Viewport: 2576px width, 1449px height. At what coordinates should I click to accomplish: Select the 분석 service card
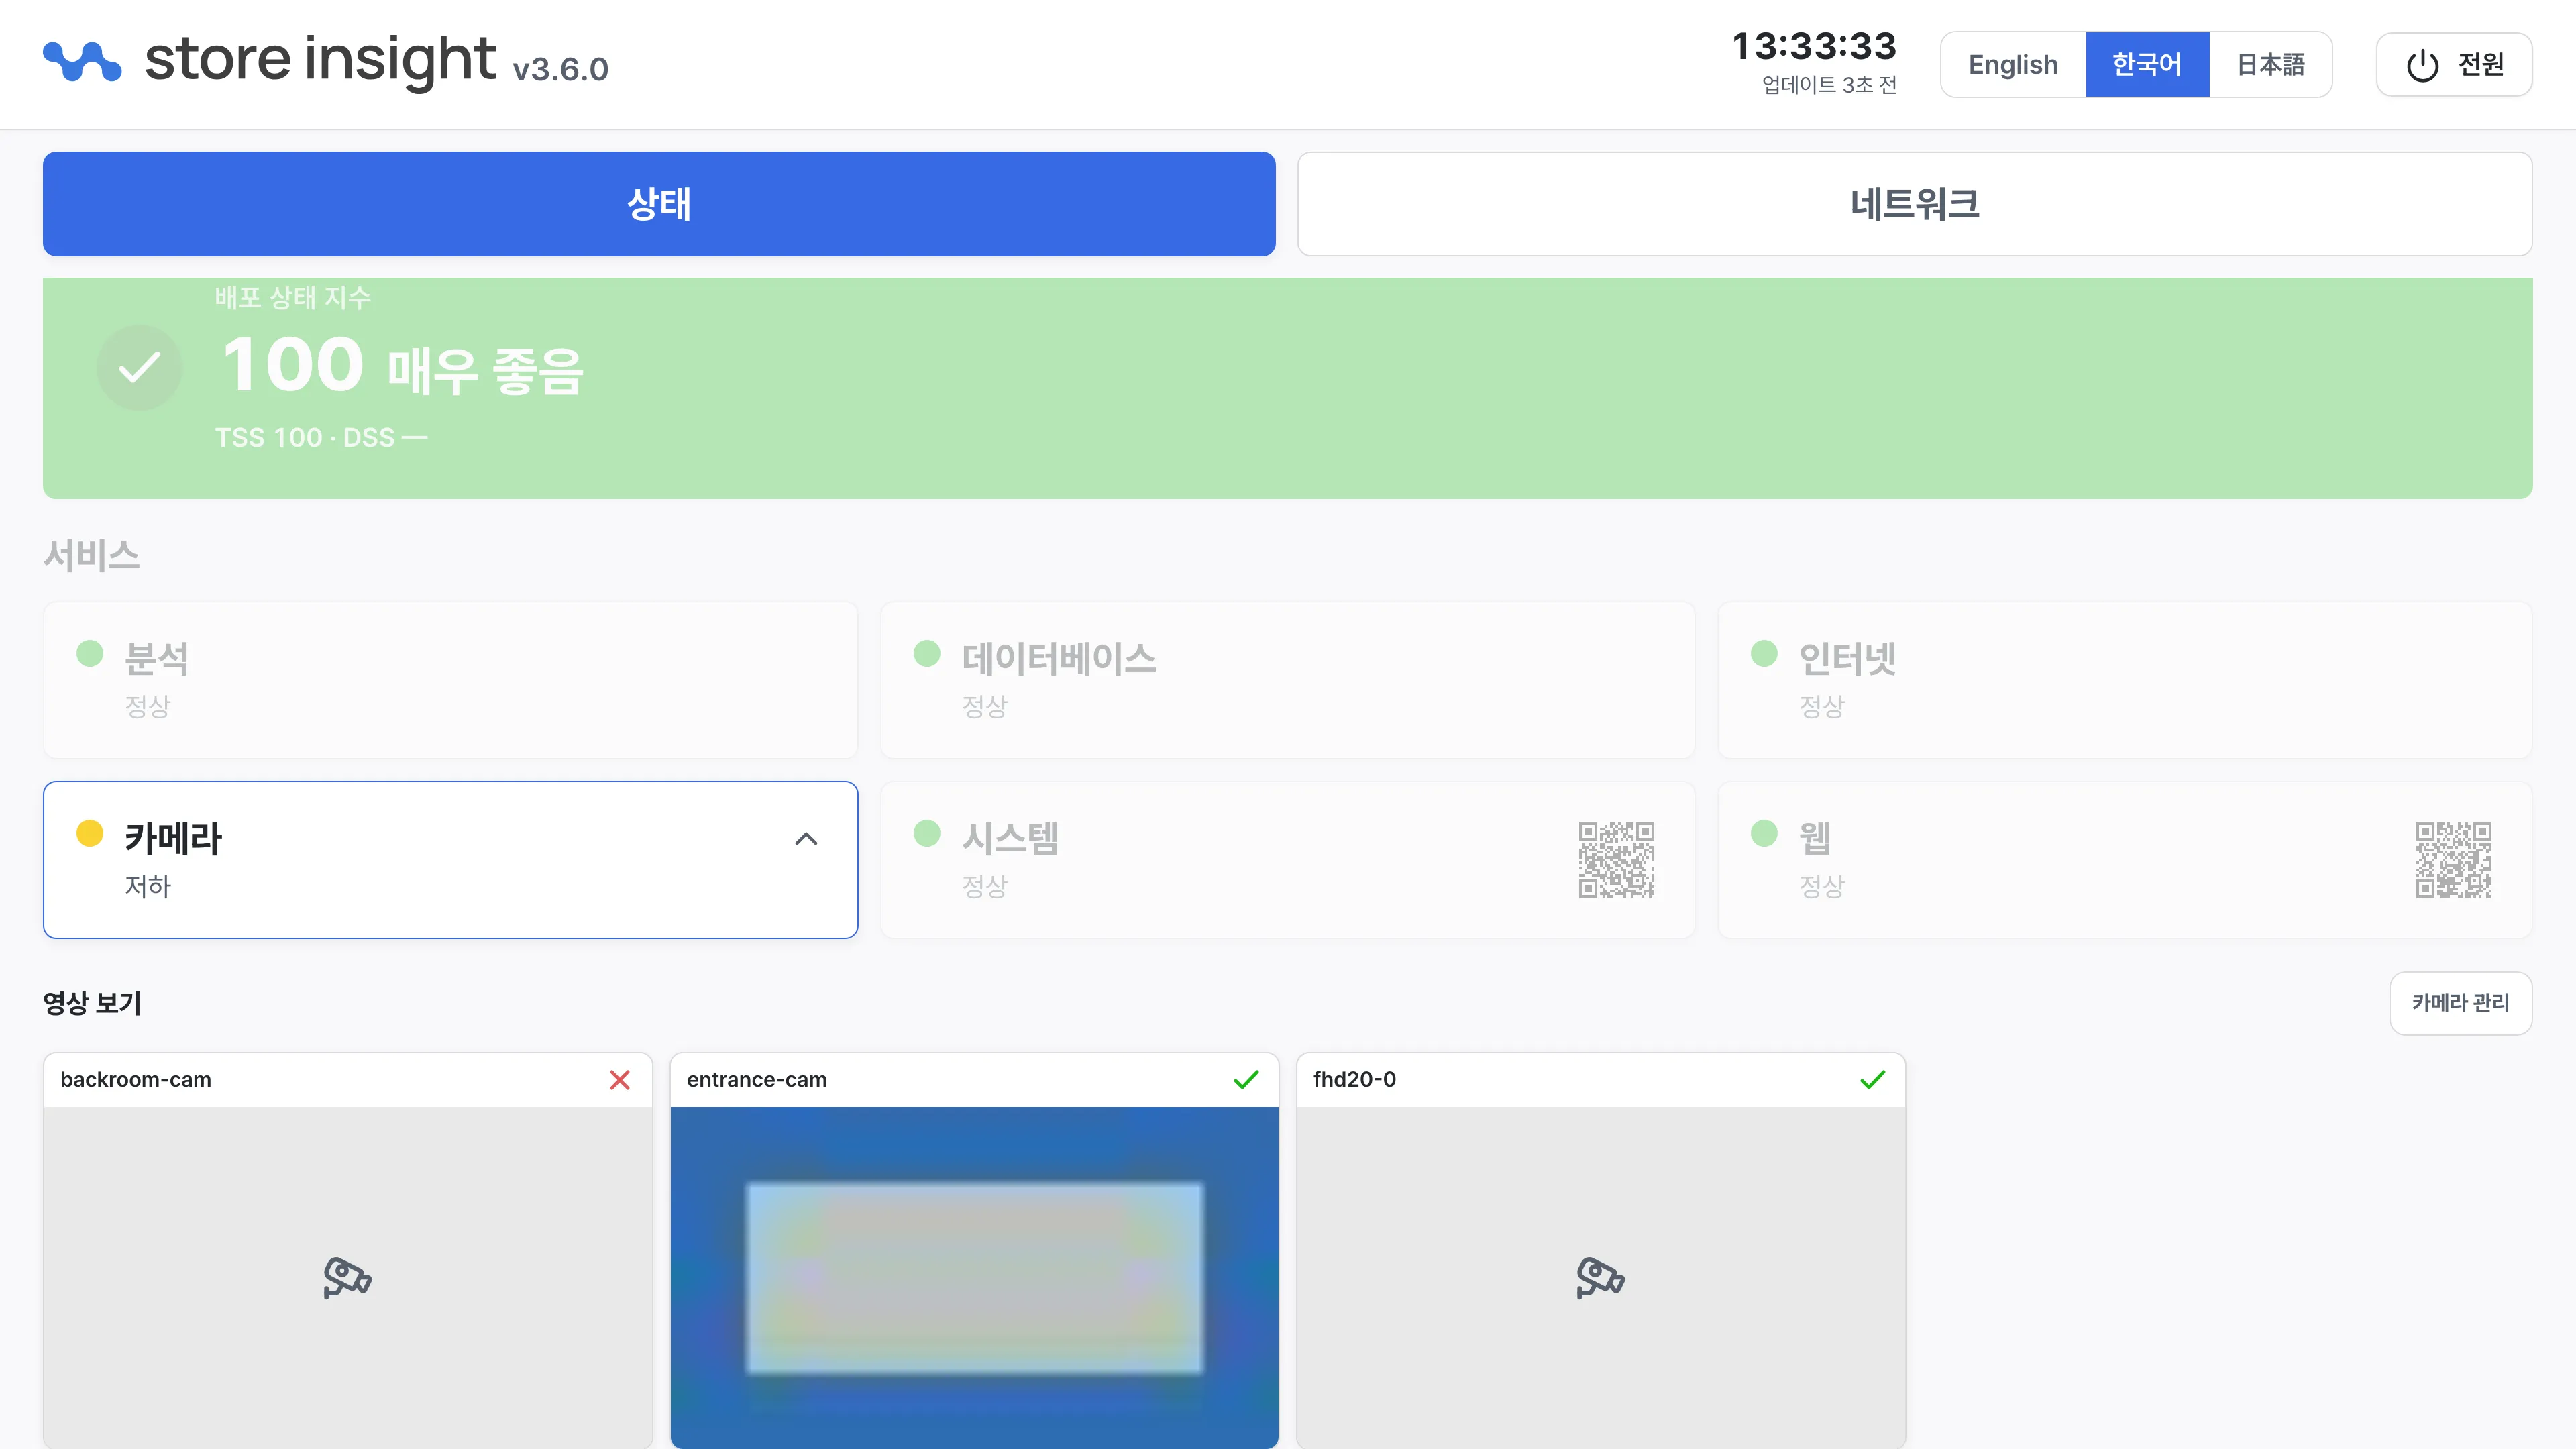pos(450,680)
